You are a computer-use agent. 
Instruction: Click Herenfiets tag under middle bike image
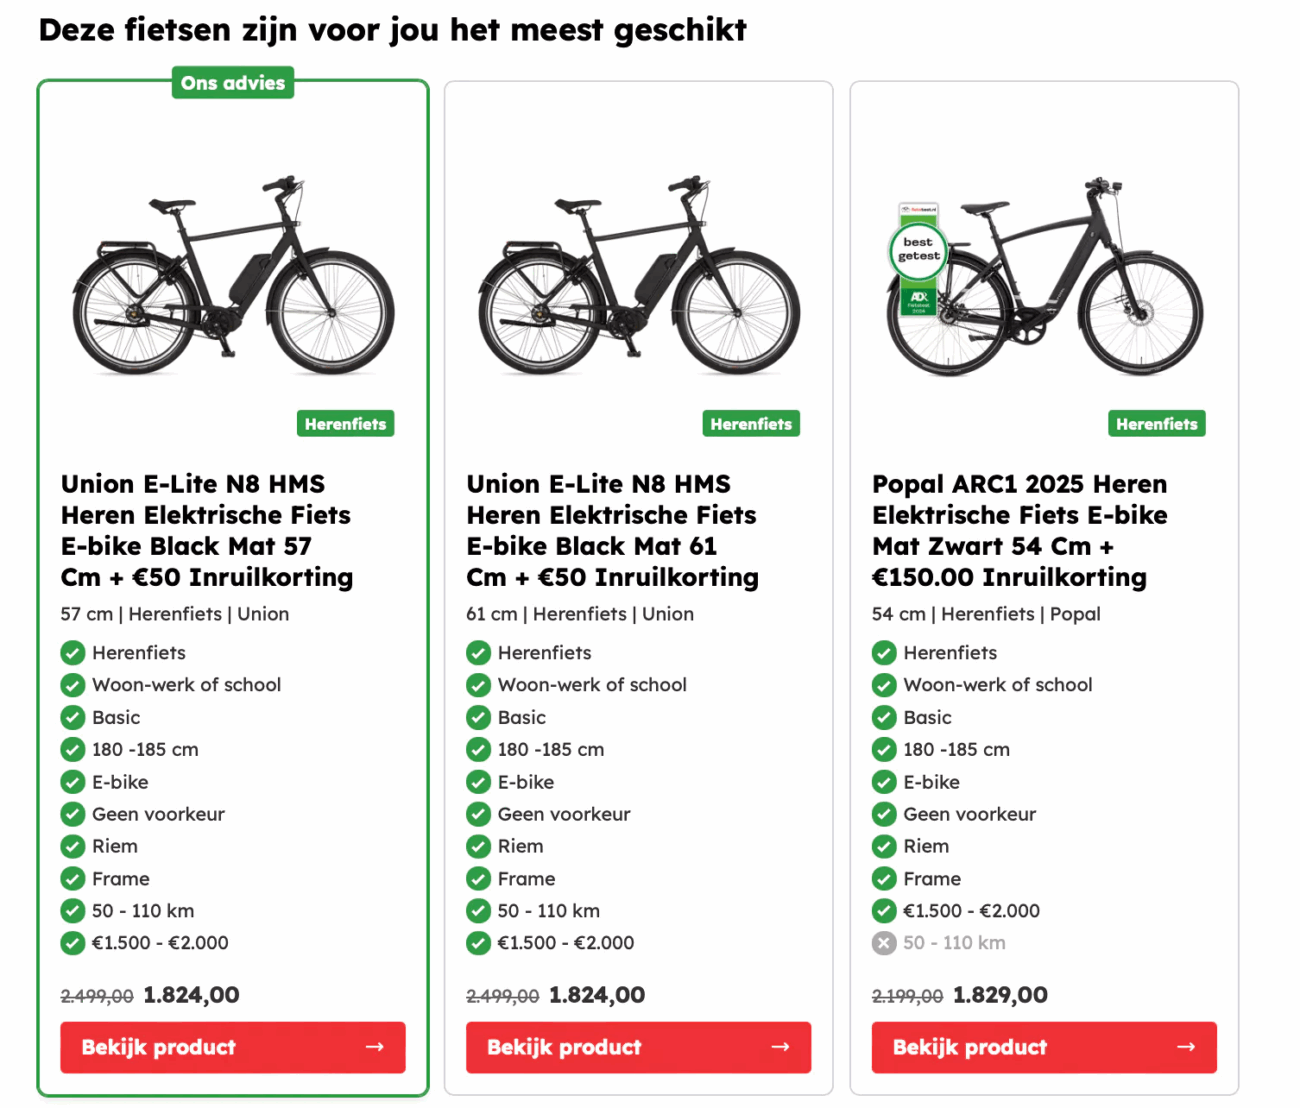click(x=751, y=424)
